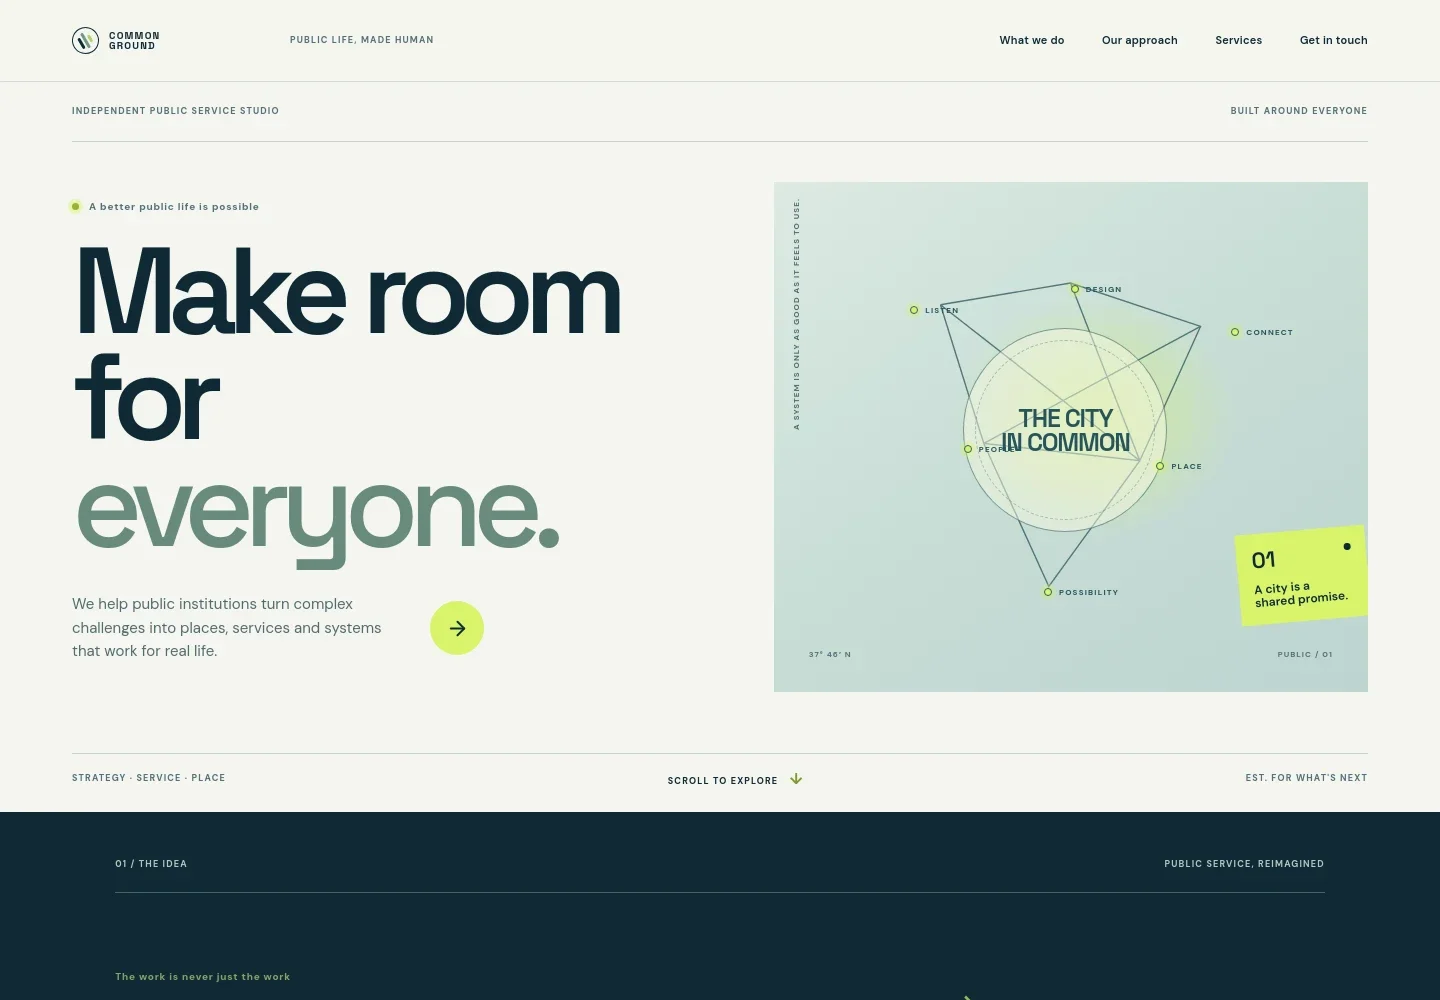Click the Common Ground logo icon
The height and width of the screenshot is (1000, 1440).
pyautogui.click(x=85, y=40)
